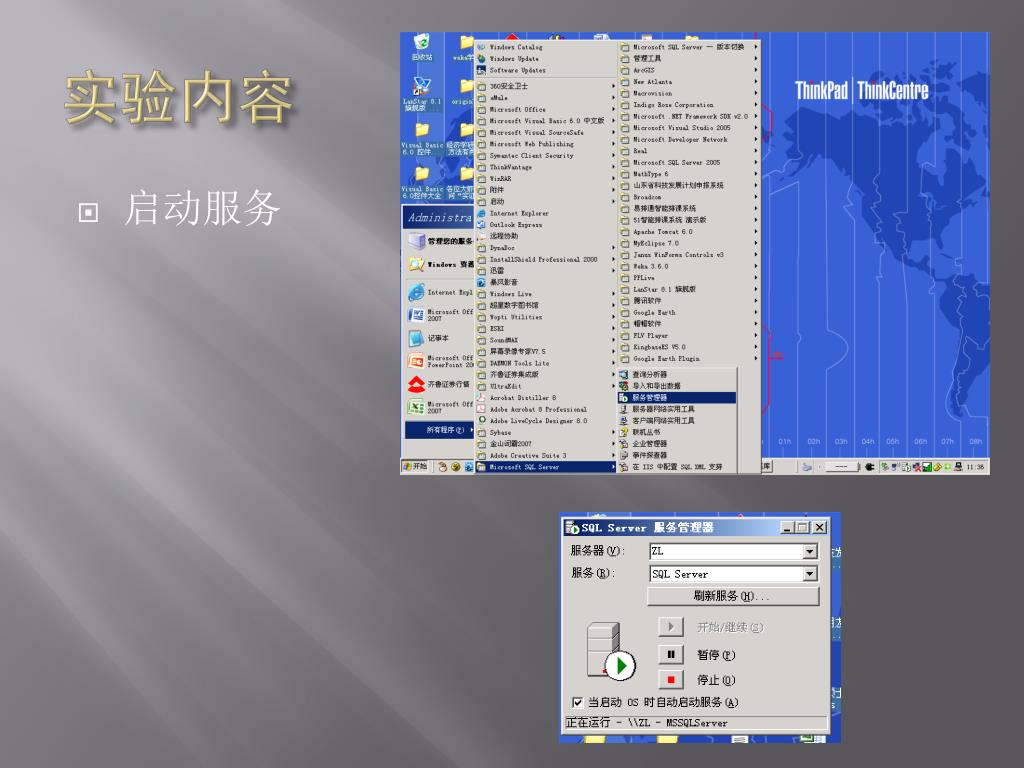Select the highlighted Microsoft SQL Server folder
The width and height of the screenshot is (1024, 768).
[546, 467]
